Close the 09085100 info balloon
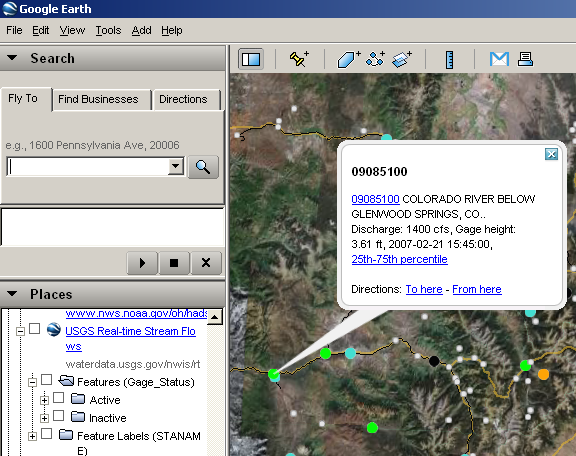 click(x=551, y=154)
